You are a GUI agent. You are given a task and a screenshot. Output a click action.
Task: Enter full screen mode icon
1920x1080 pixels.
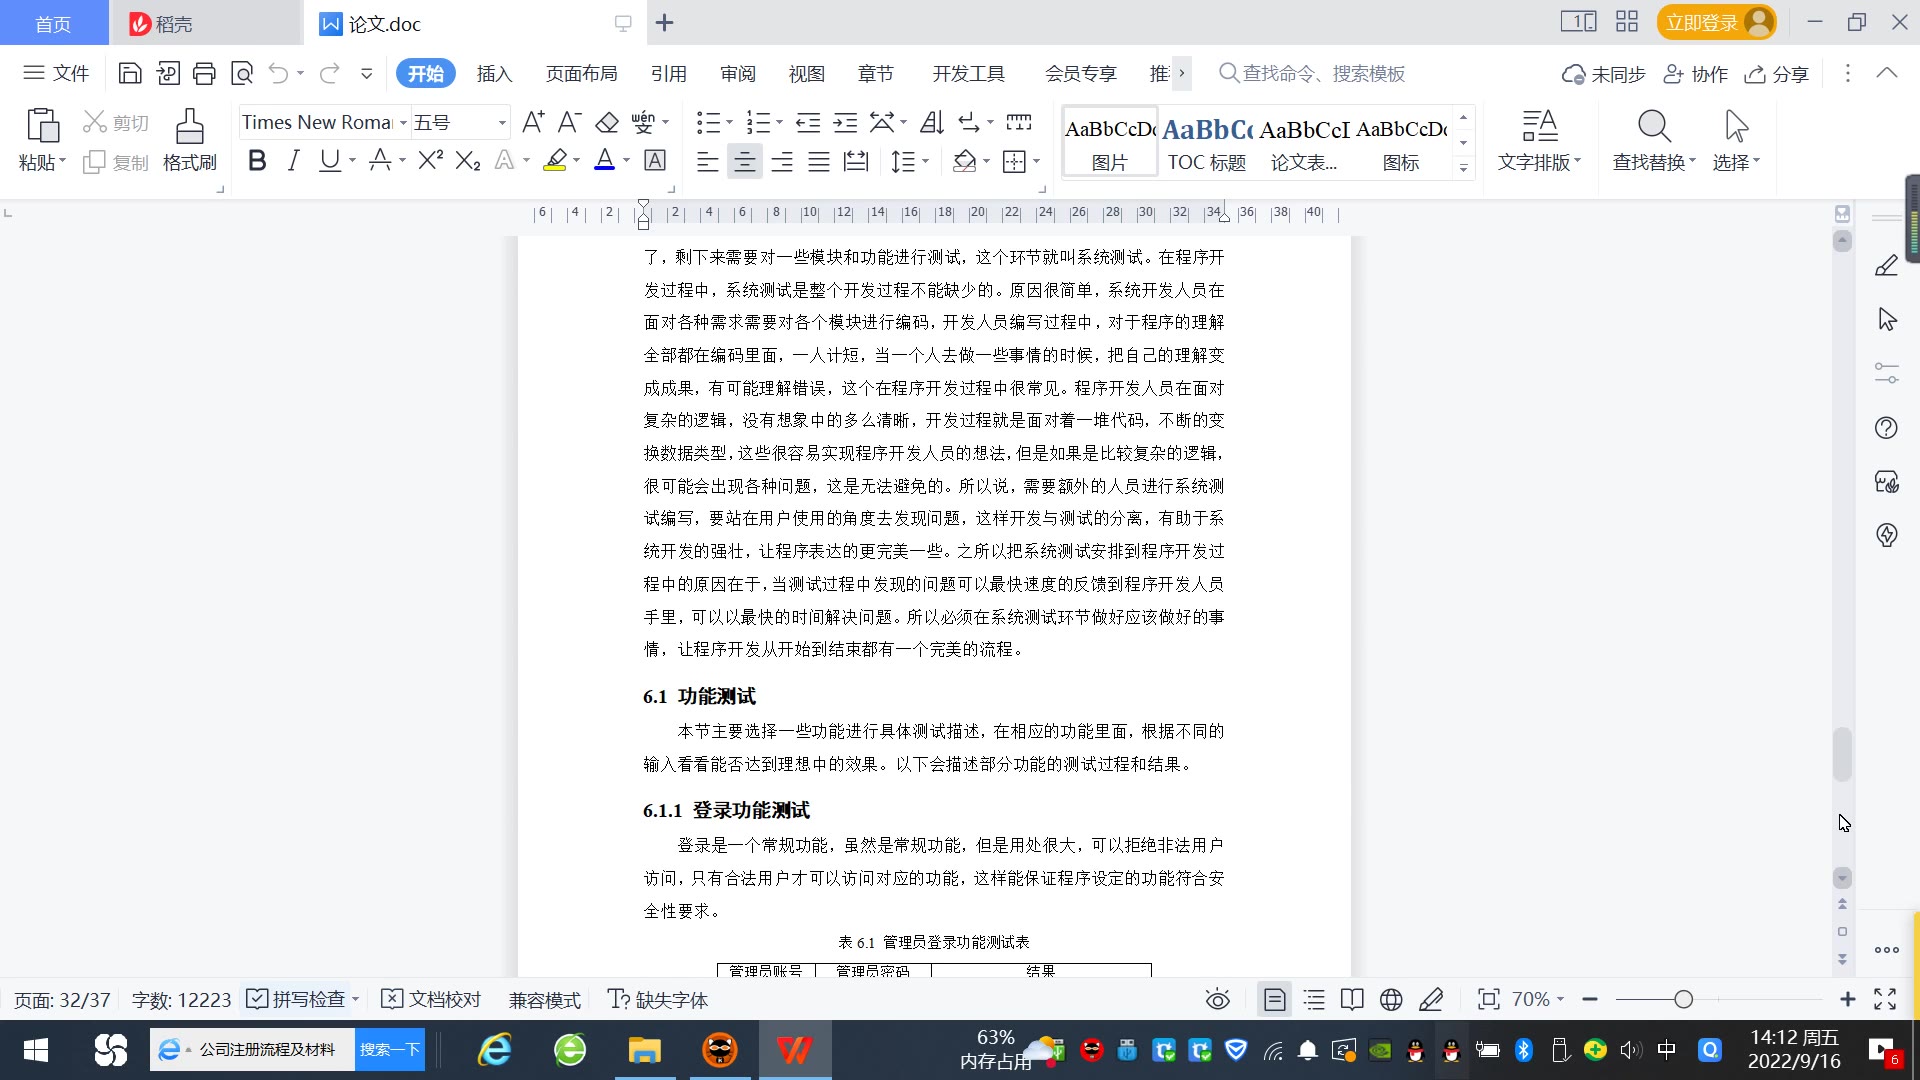coord(1885,999)
